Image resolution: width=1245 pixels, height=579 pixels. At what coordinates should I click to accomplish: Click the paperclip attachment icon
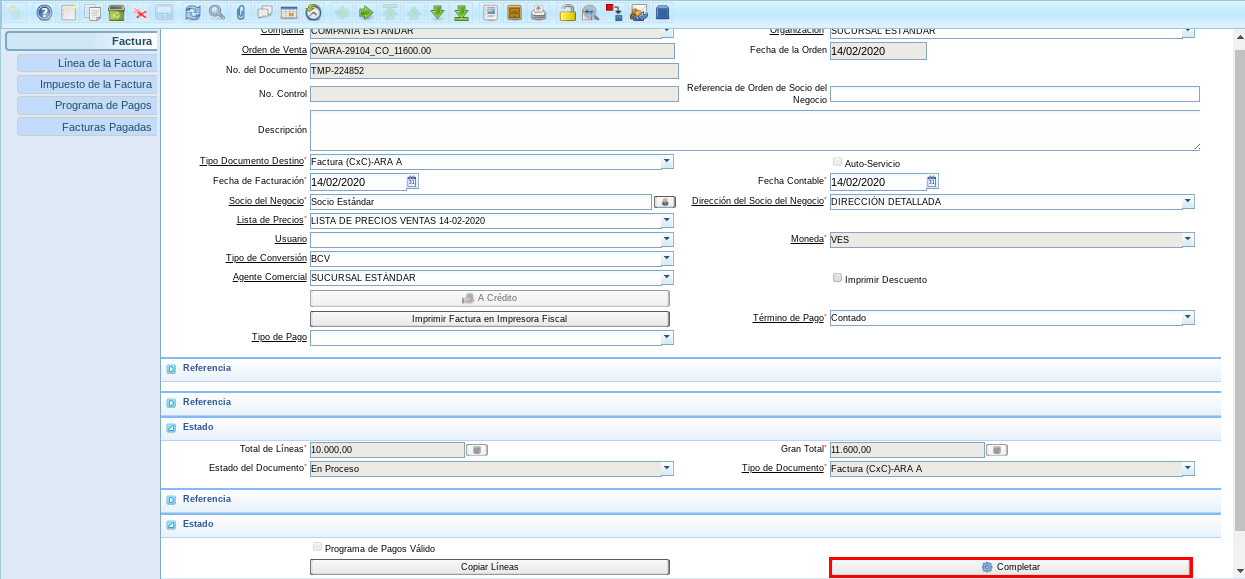240,13
